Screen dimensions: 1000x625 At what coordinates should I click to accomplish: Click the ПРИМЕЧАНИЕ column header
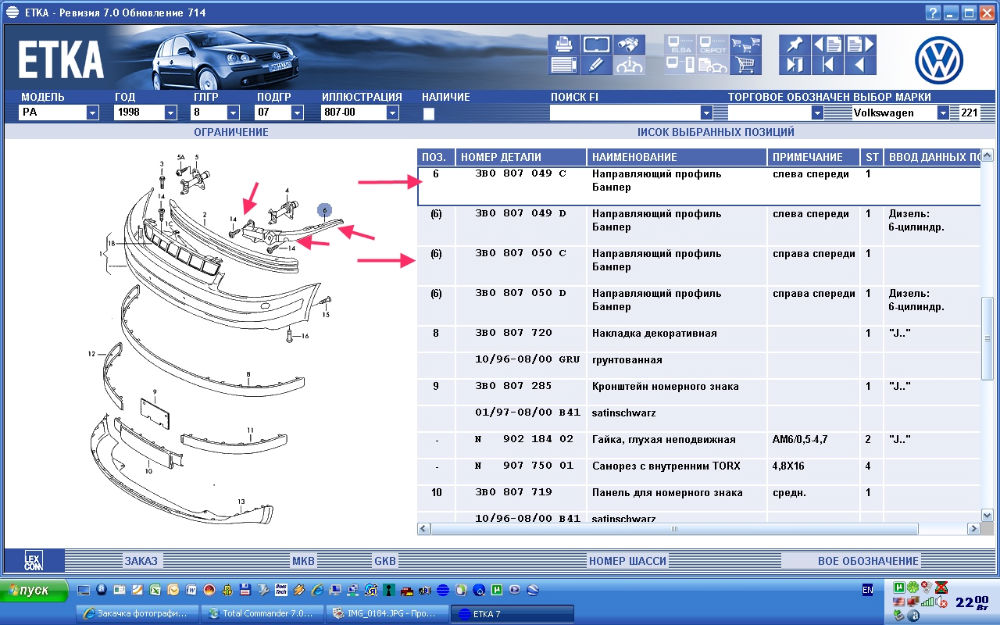814,157
